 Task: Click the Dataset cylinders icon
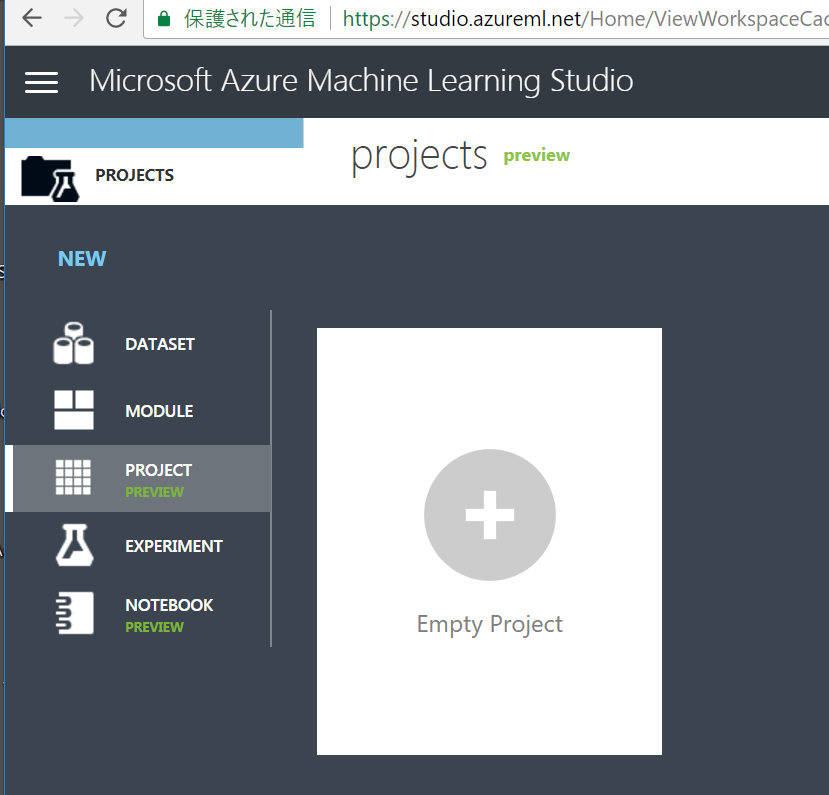click(73, 343)
